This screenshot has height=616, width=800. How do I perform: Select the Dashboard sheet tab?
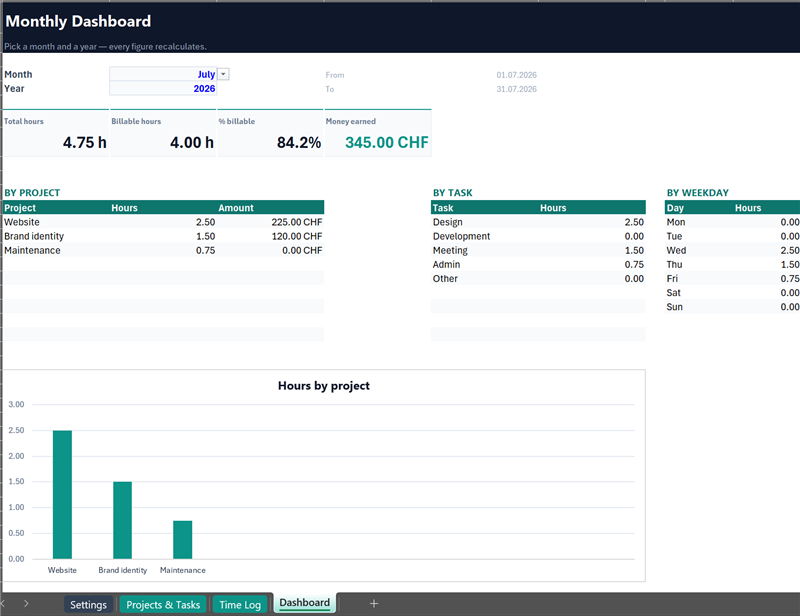(x=305, y=603)
